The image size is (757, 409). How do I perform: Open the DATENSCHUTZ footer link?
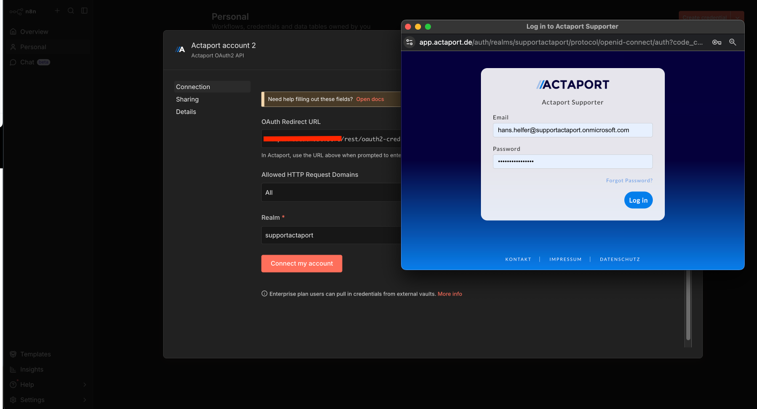[620, 259]
